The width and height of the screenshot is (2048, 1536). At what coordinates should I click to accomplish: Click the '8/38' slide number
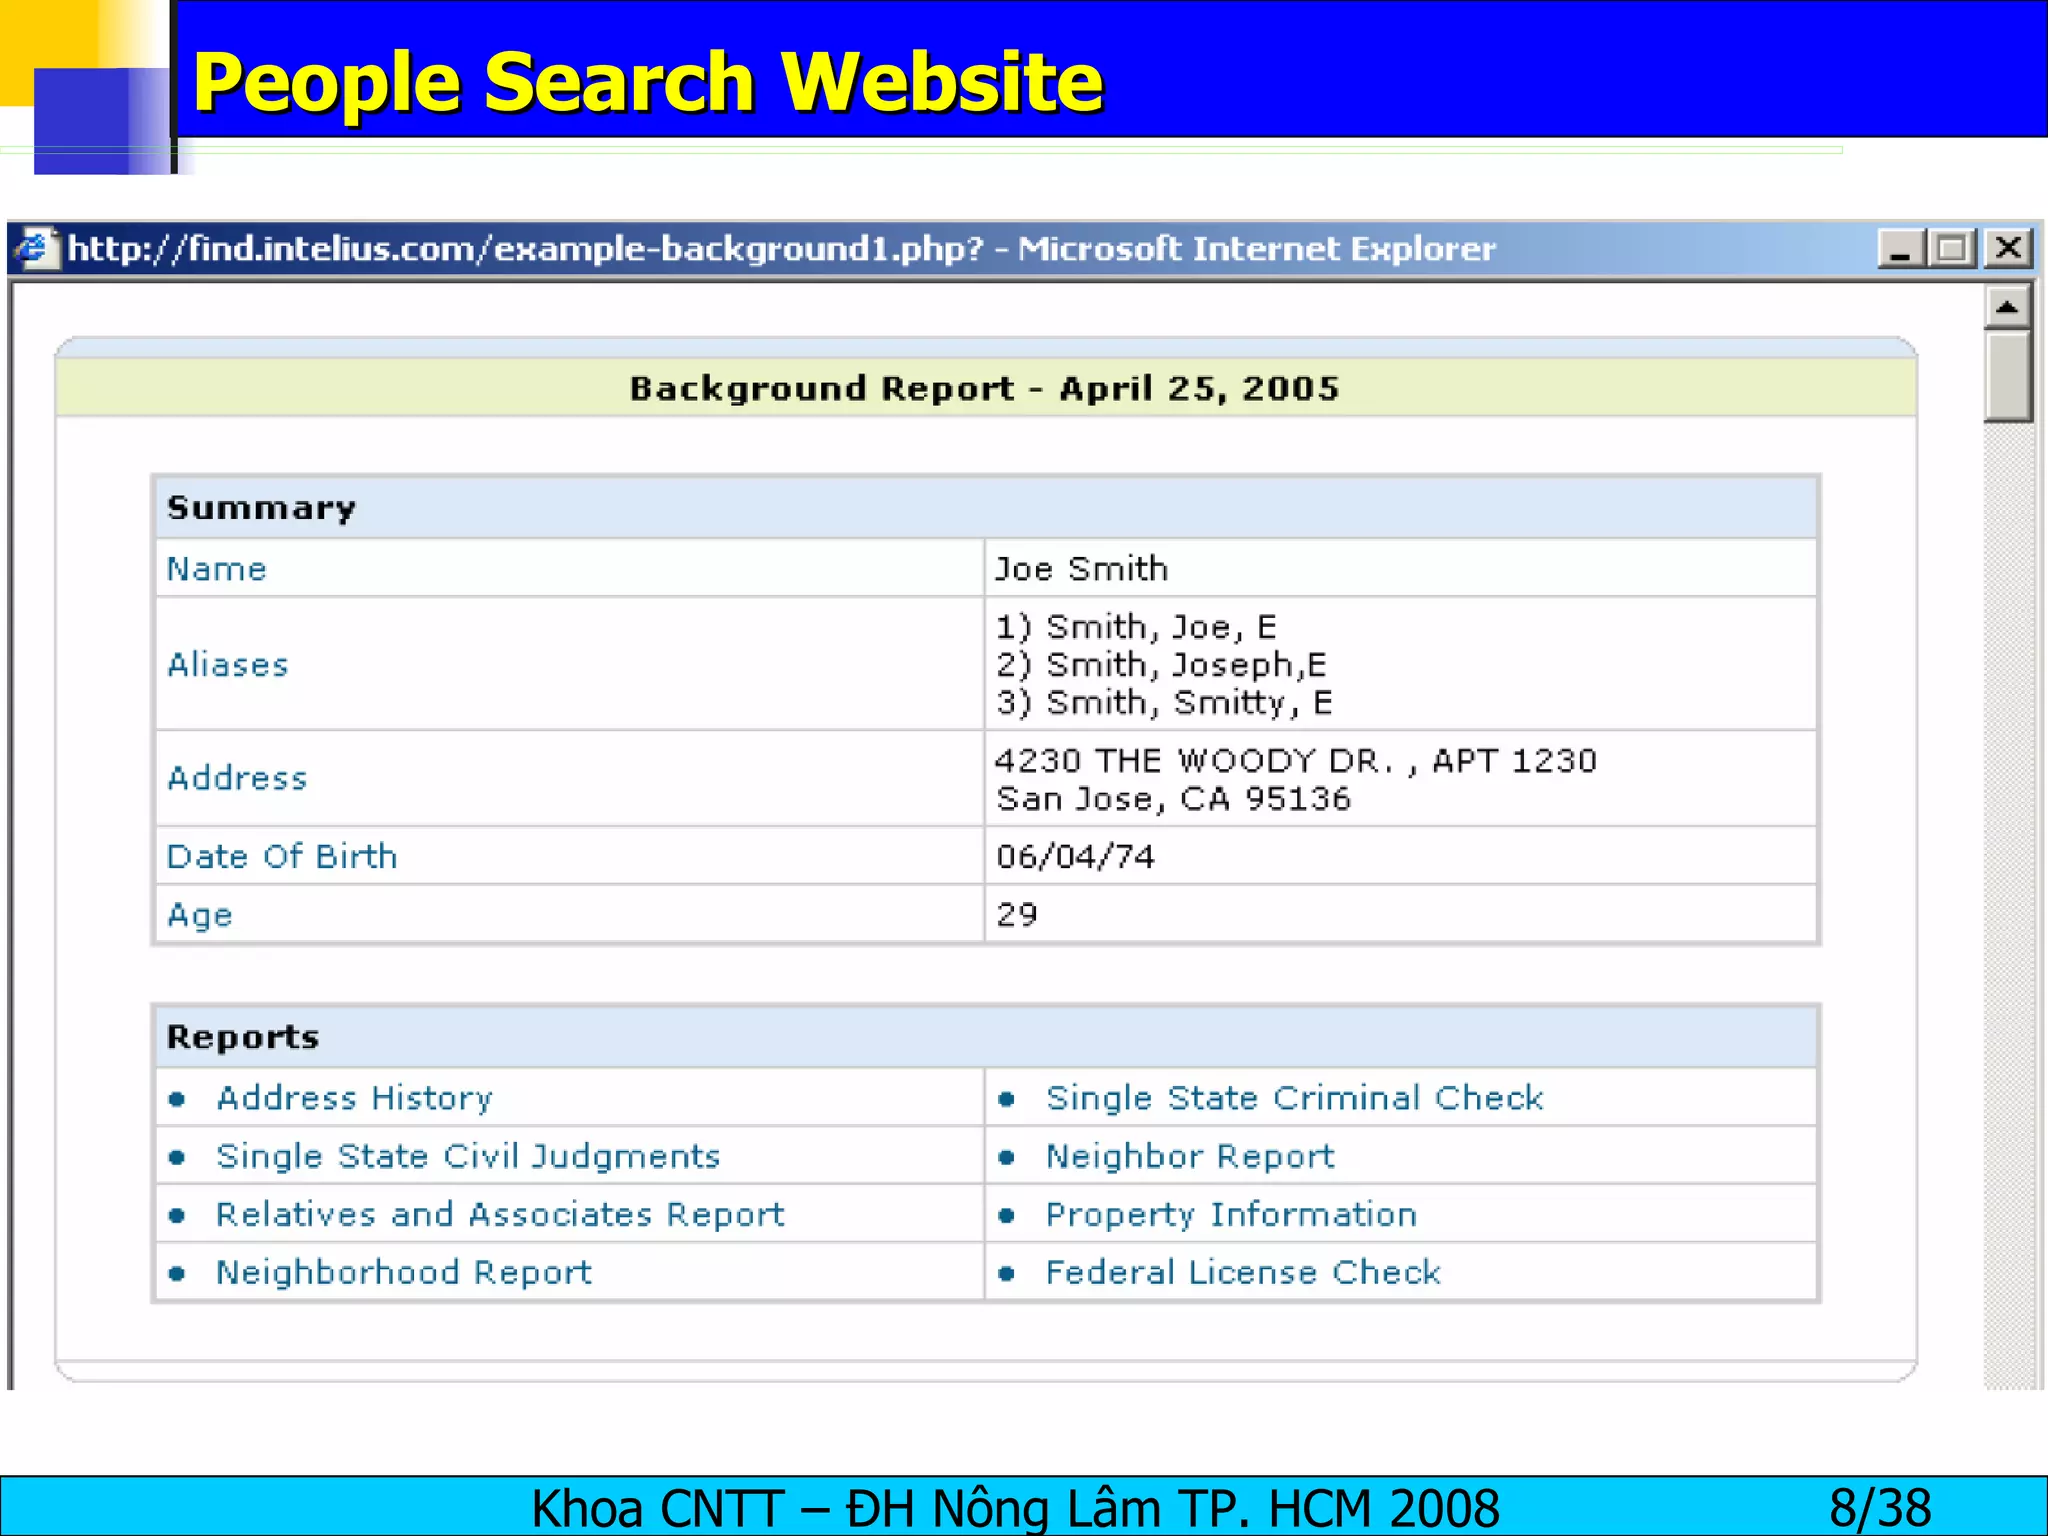coord(1880,1508)
